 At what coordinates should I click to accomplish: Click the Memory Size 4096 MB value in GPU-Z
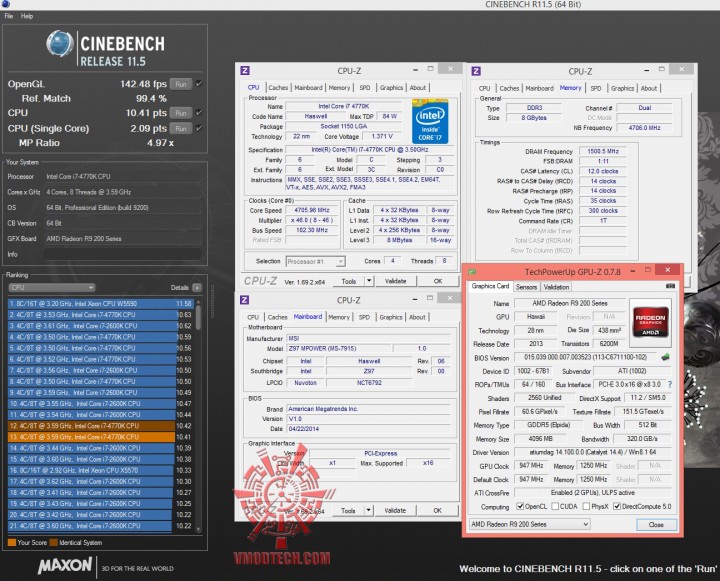[540, 439]
